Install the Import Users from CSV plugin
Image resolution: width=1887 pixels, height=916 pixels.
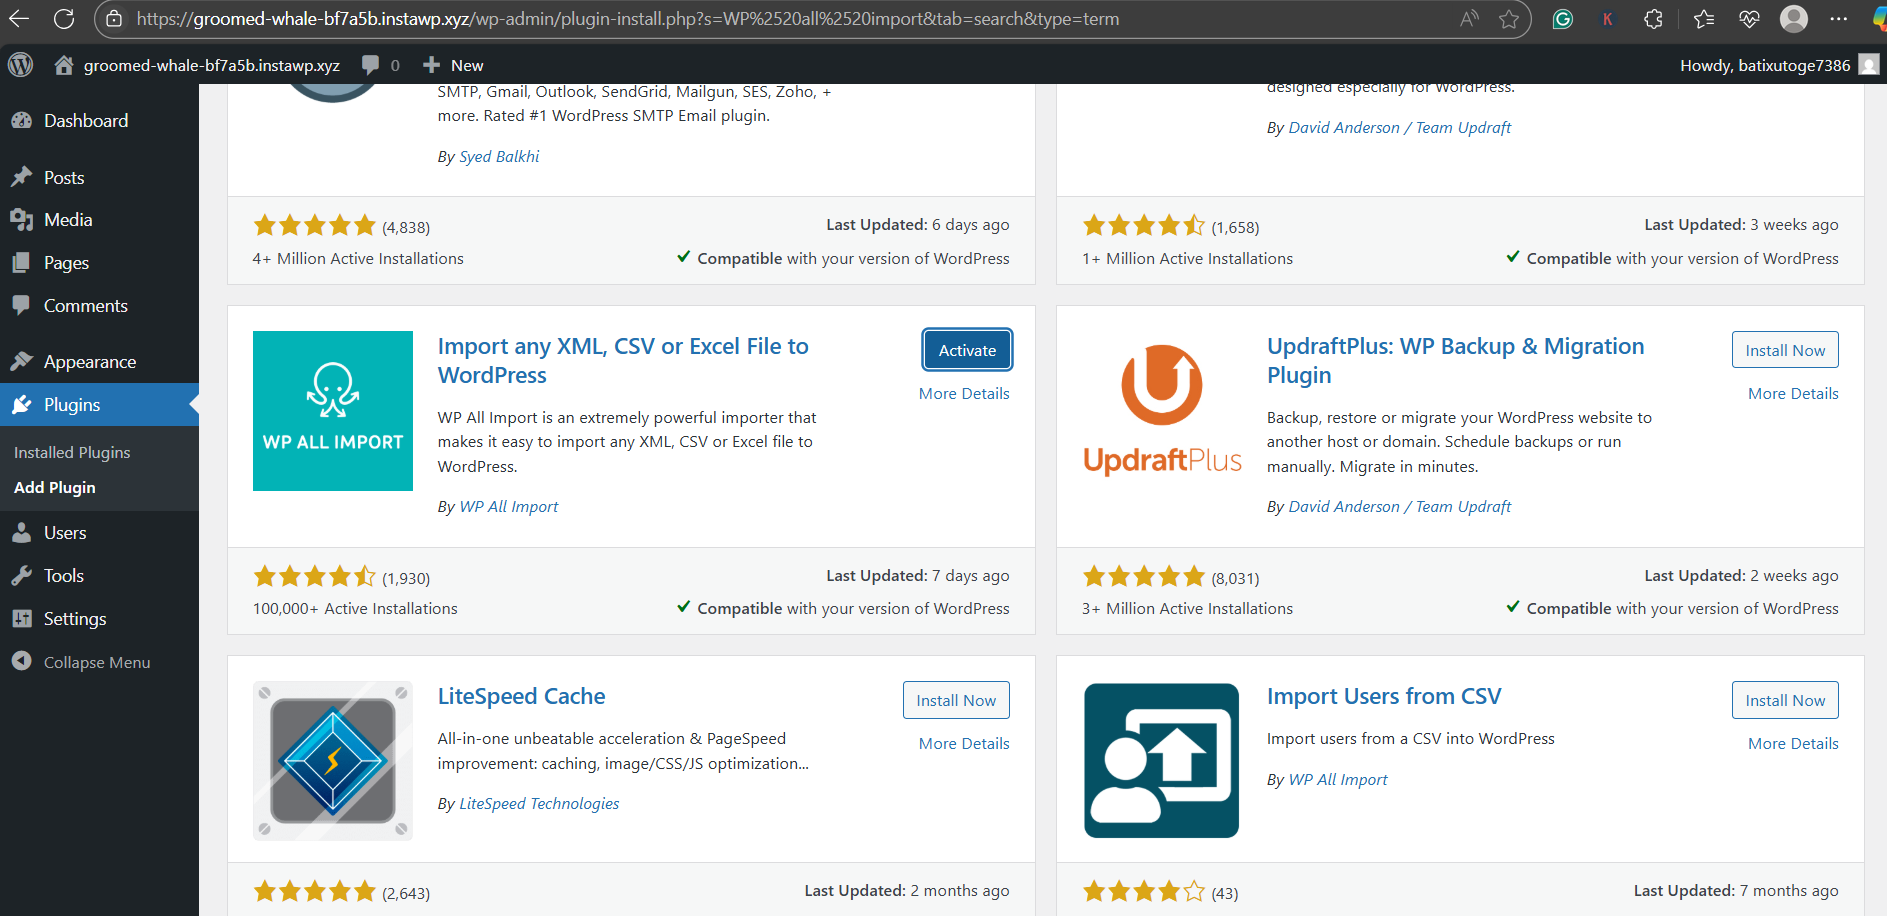pyautogui.click(x=1785, y=700)
